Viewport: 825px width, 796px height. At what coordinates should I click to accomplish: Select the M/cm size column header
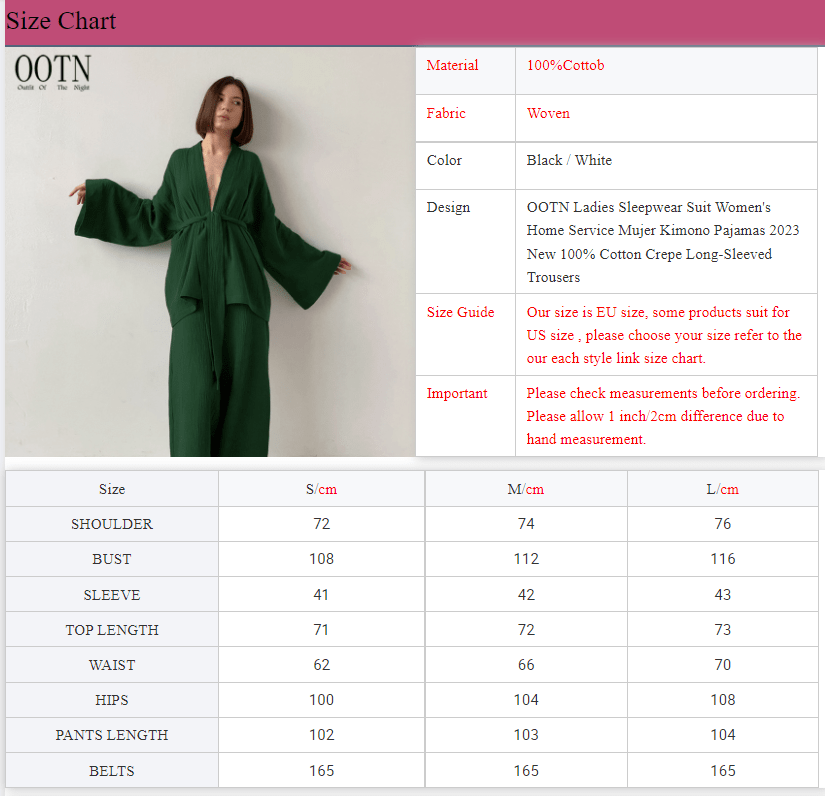pyautogui.click(x=525, y=488)
